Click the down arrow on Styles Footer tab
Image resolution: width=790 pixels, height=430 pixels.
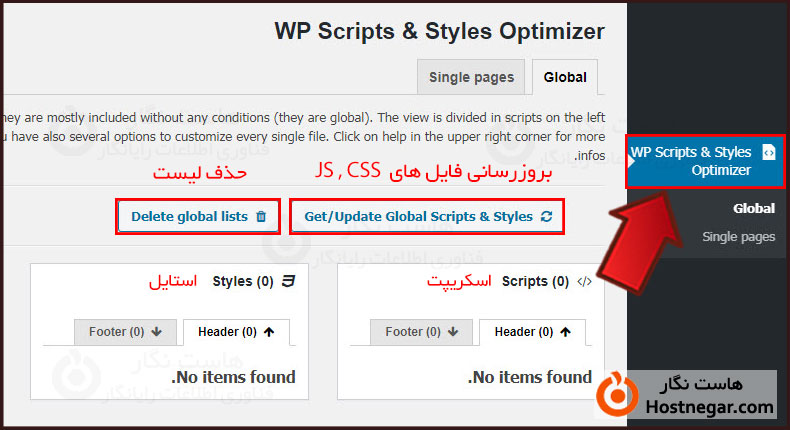159,332
